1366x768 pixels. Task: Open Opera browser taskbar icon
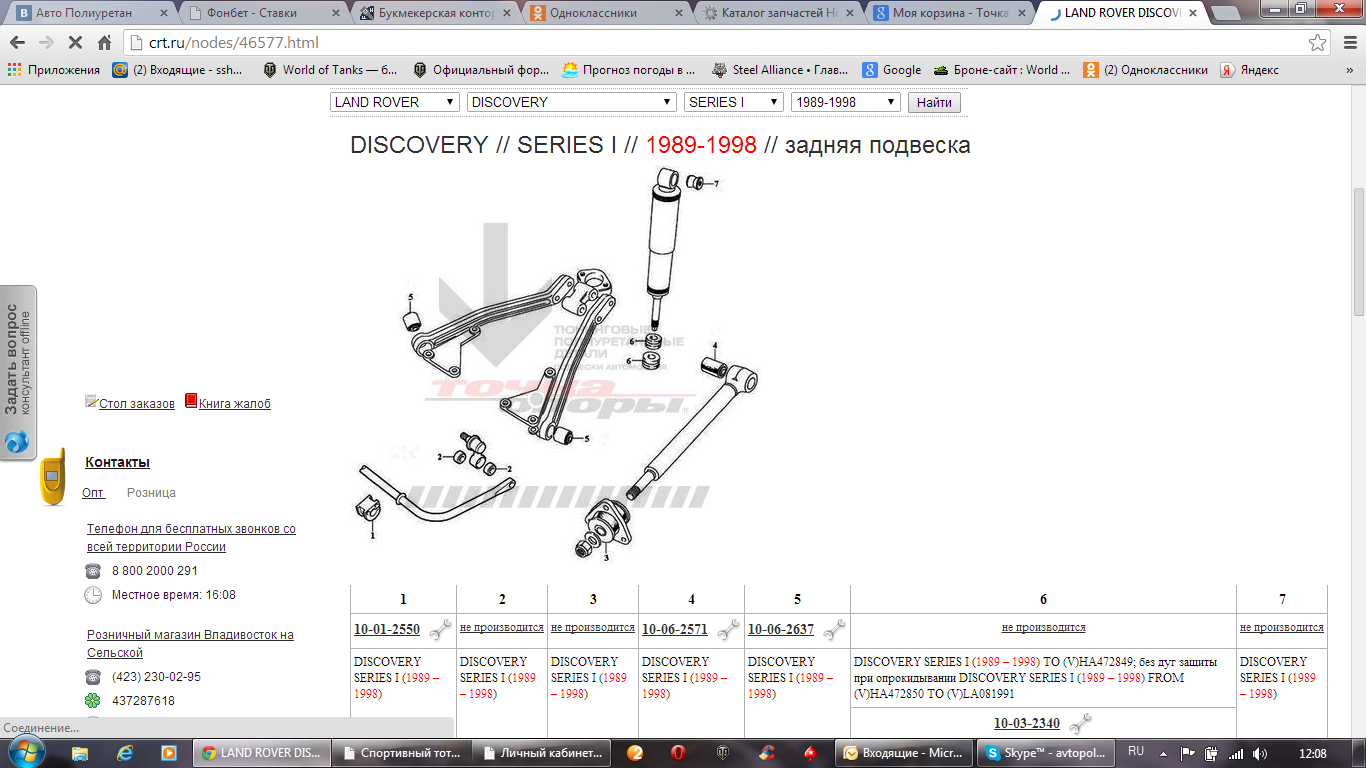[x=678, y=753]
